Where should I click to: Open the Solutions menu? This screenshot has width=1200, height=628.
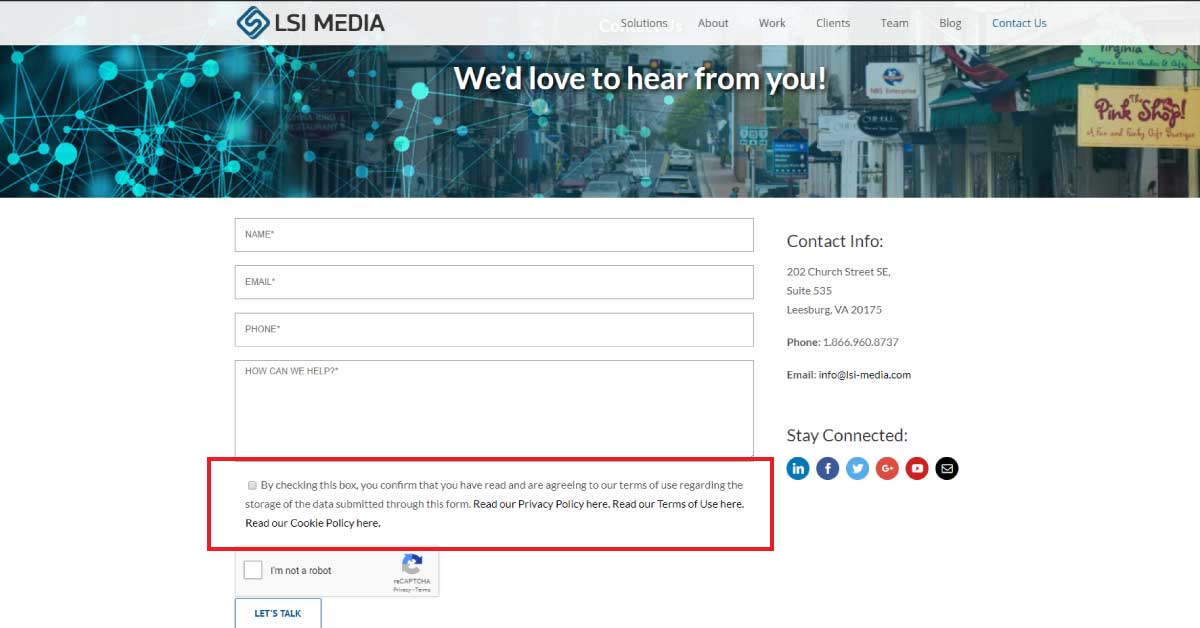(643, 23)
